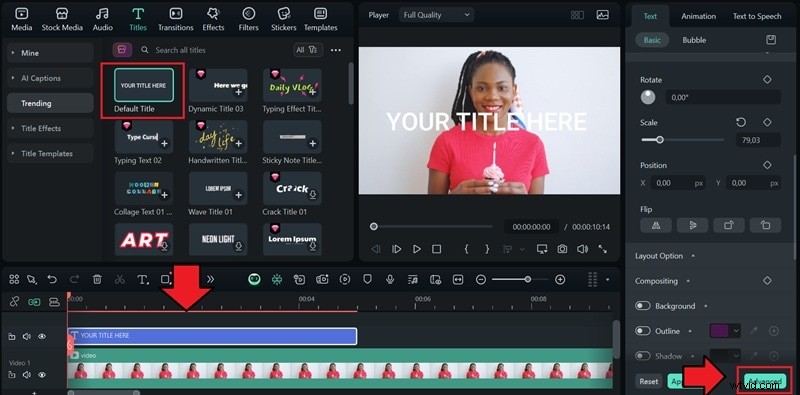
Task: Adjust player volume speaker icon
Action: 582,249
